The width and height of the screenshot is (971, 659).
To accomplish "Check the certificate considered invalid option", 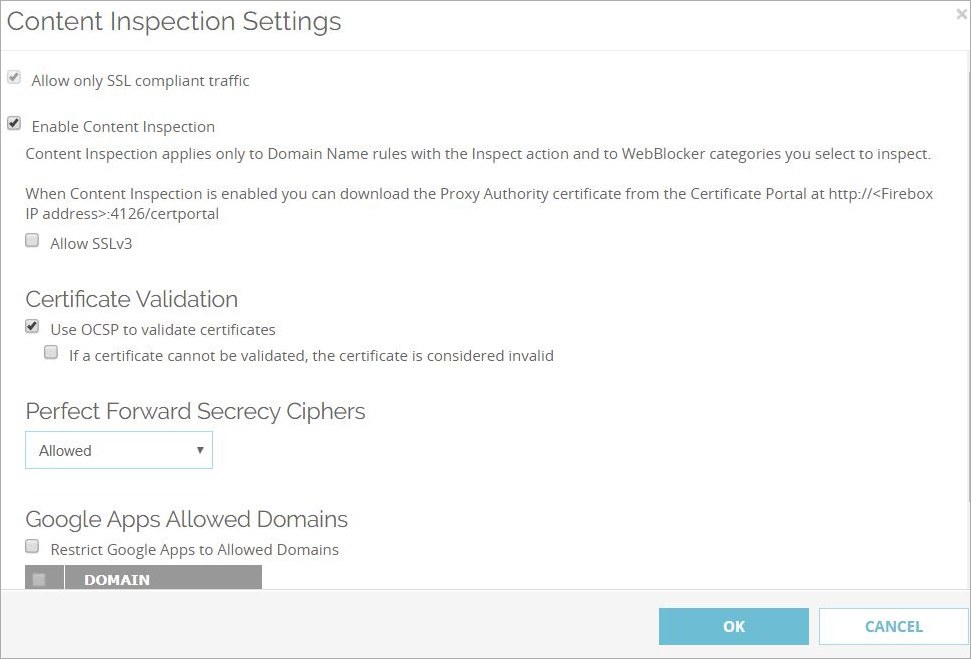I will coord(51,353).
